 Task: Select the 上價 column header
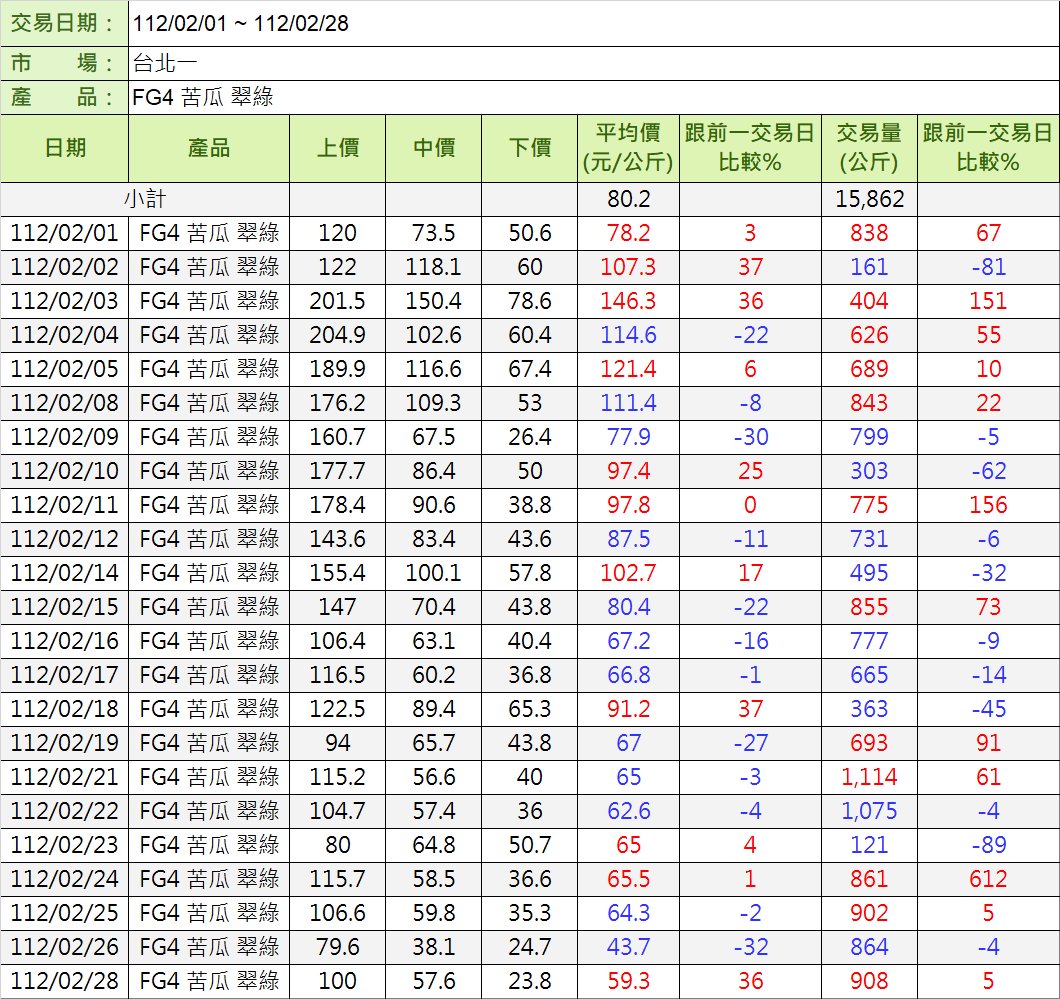click(337, 148)
